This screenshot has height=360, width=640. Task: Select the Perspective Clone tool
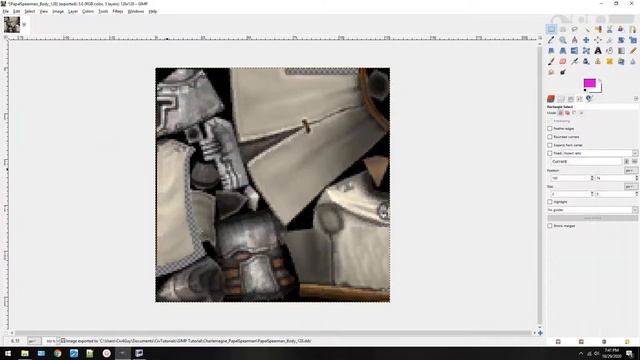[621, 61]
